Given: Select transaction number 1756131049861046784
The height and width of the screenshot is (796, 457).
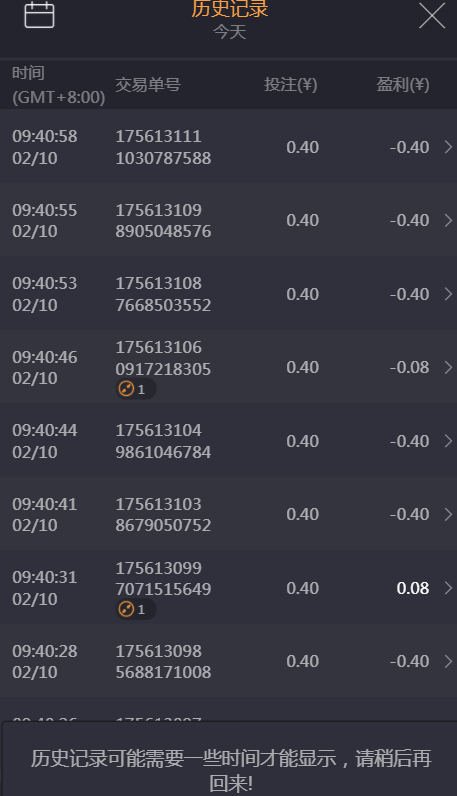Looking at the screenshot, I should point(163,441).
